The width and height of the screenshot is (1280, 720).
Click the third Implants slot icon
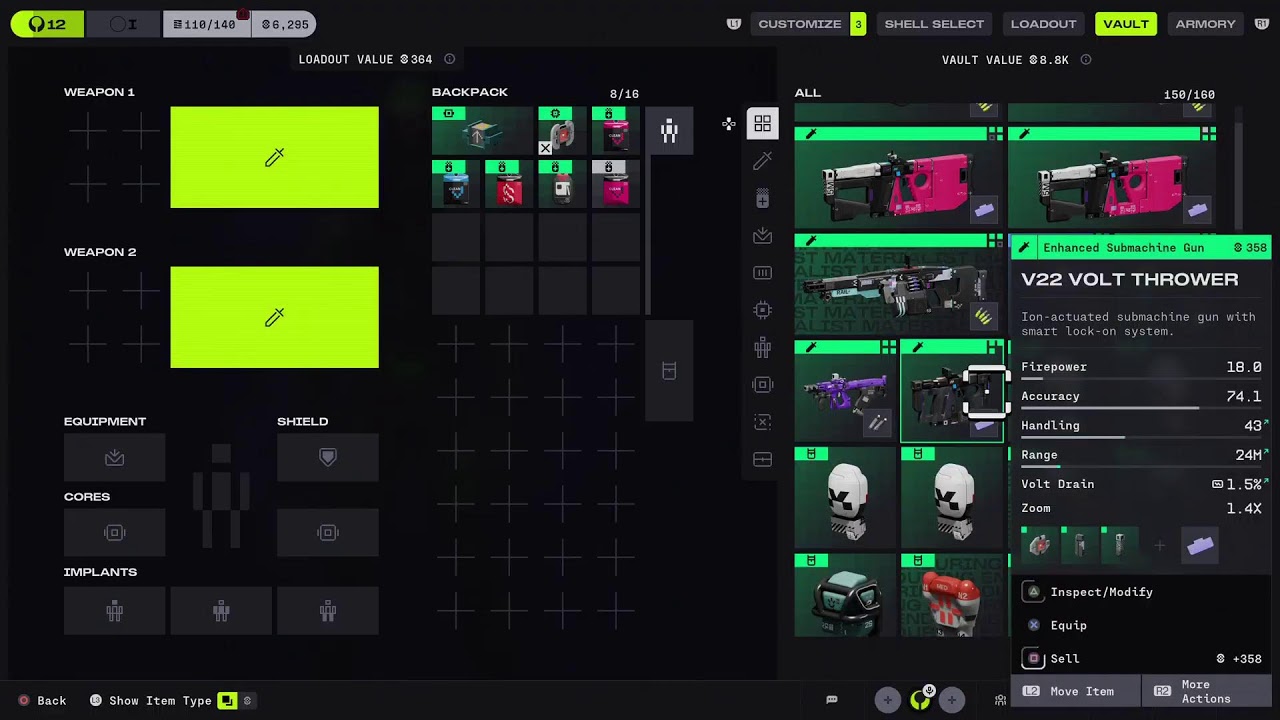328,610
